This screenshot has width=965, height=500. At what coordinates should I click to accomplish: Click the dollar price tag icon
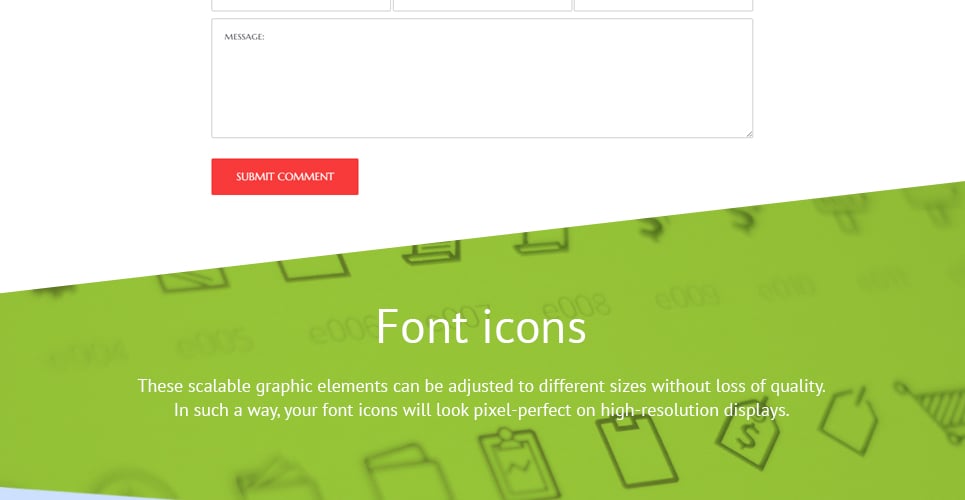747,433
